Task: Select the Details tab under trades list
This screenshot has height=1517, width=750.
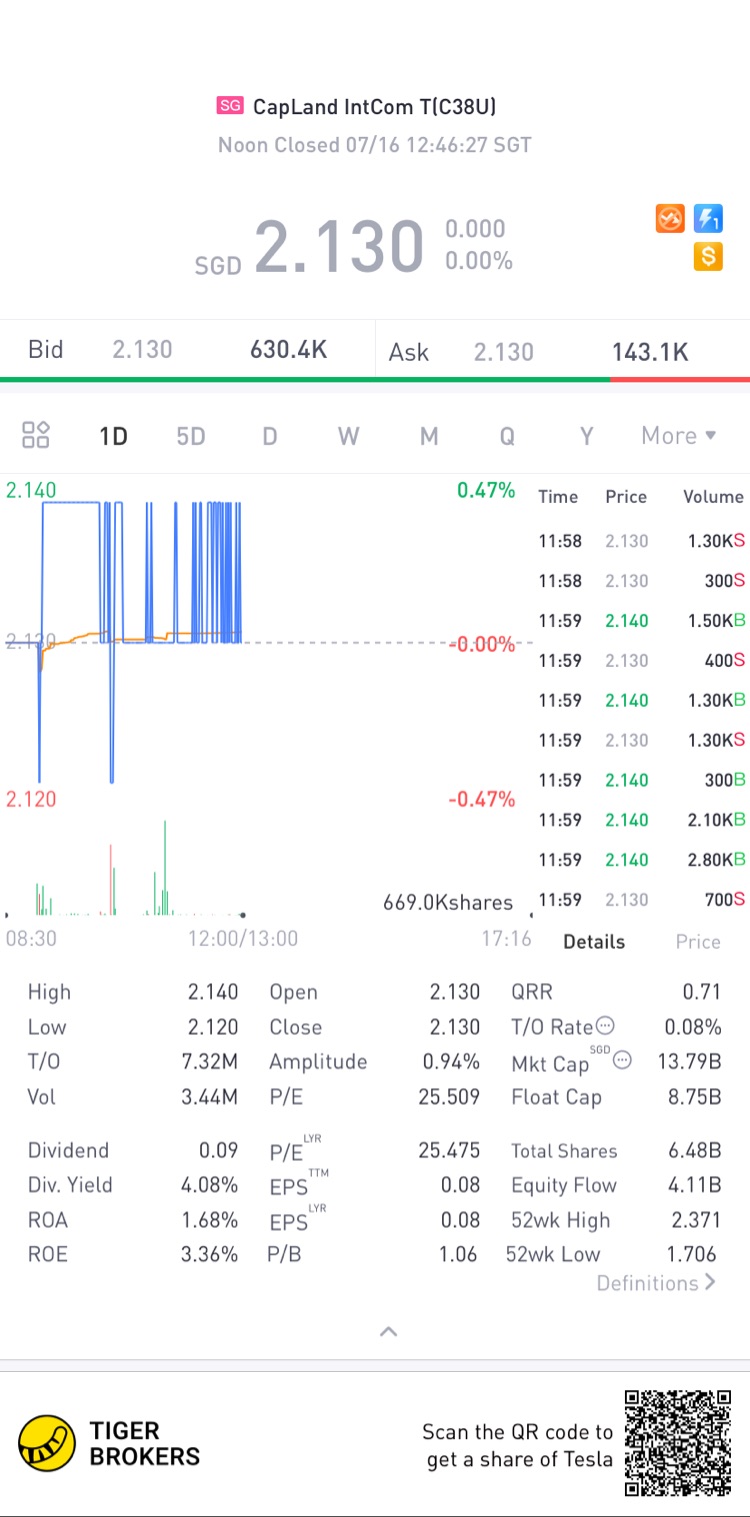Action: [594, 942]
